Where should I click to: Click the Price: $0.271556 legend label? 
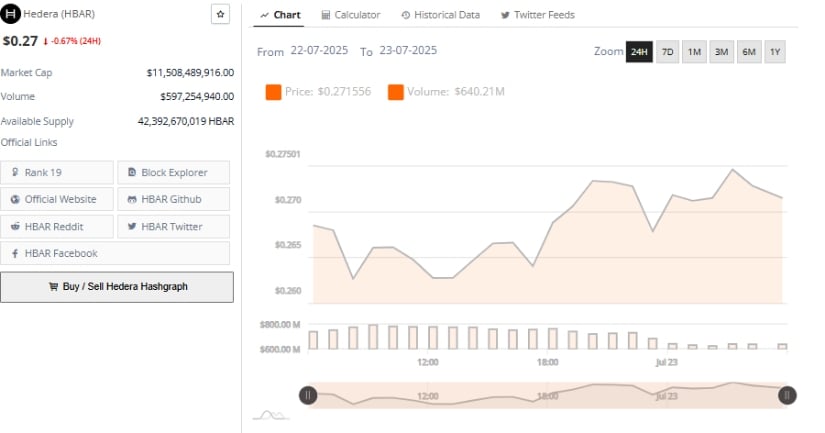pyautogui.click(x=328, y=92)
